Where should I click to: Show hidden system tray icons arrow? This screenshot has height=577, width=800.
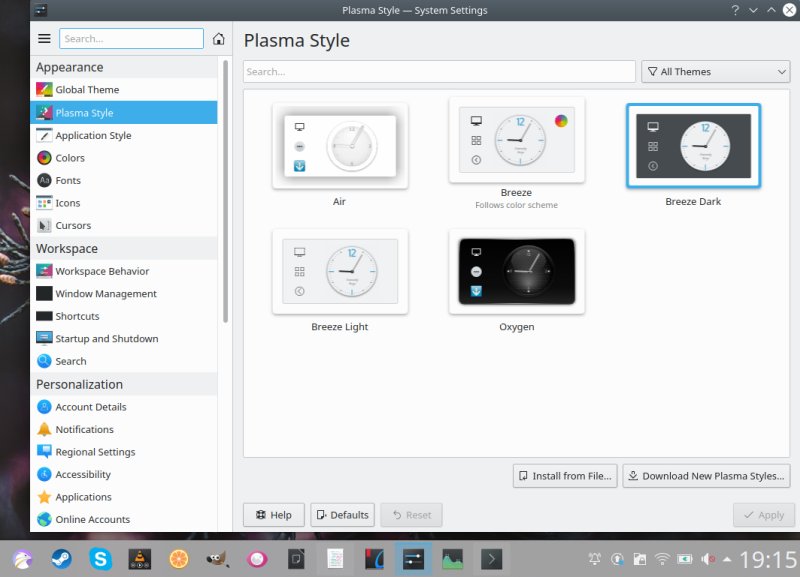pos(727,559)
